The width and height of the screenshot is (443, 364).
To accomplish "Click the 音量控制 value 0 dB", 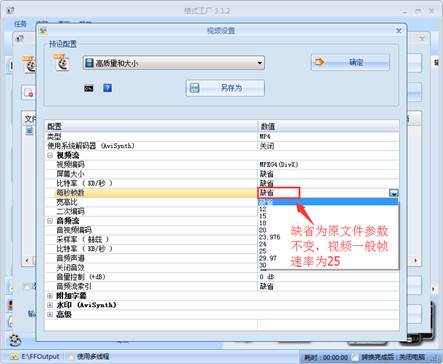I will pos(267,277).
